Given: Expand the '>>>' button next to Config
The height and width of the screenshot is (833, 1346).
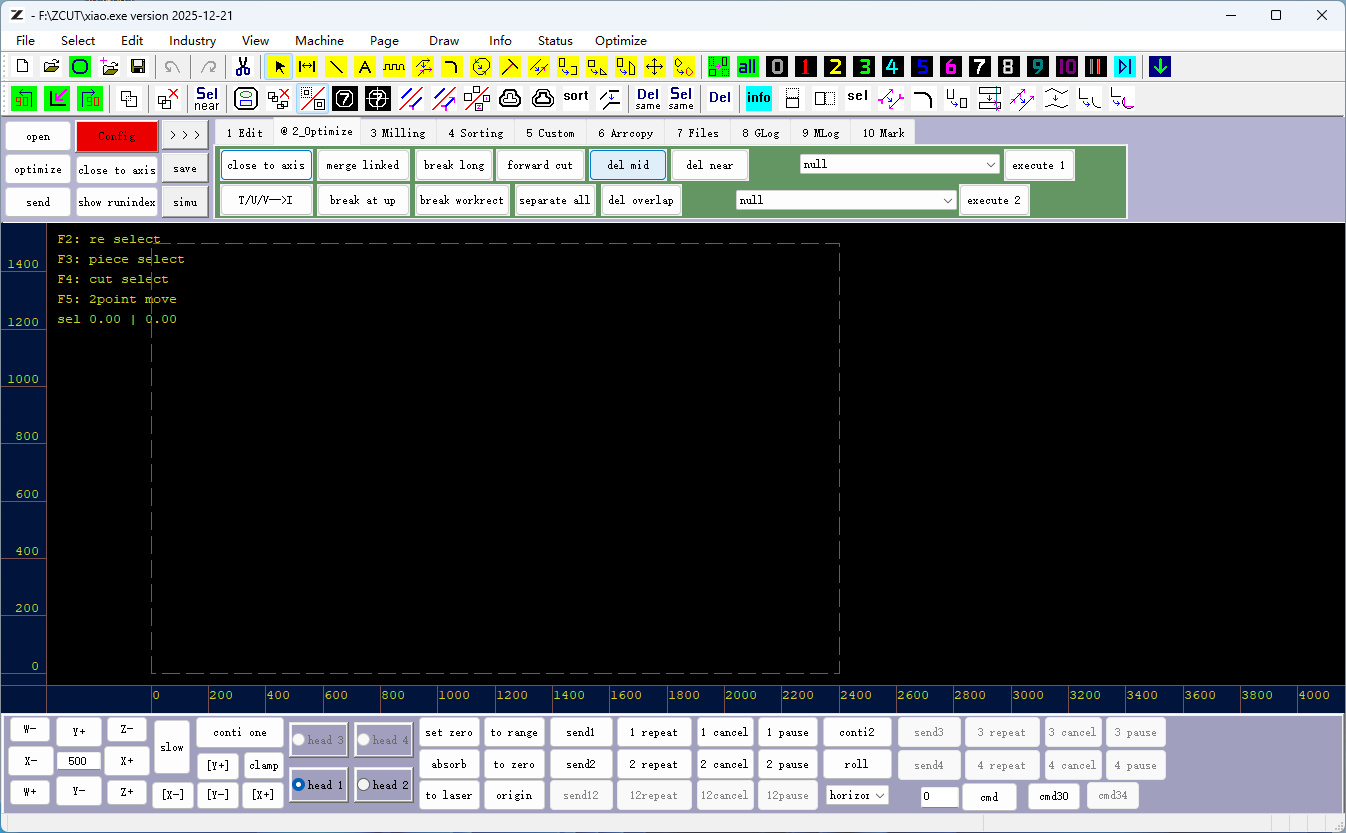Looking at the screenshot, I should (x=185, y=136).
